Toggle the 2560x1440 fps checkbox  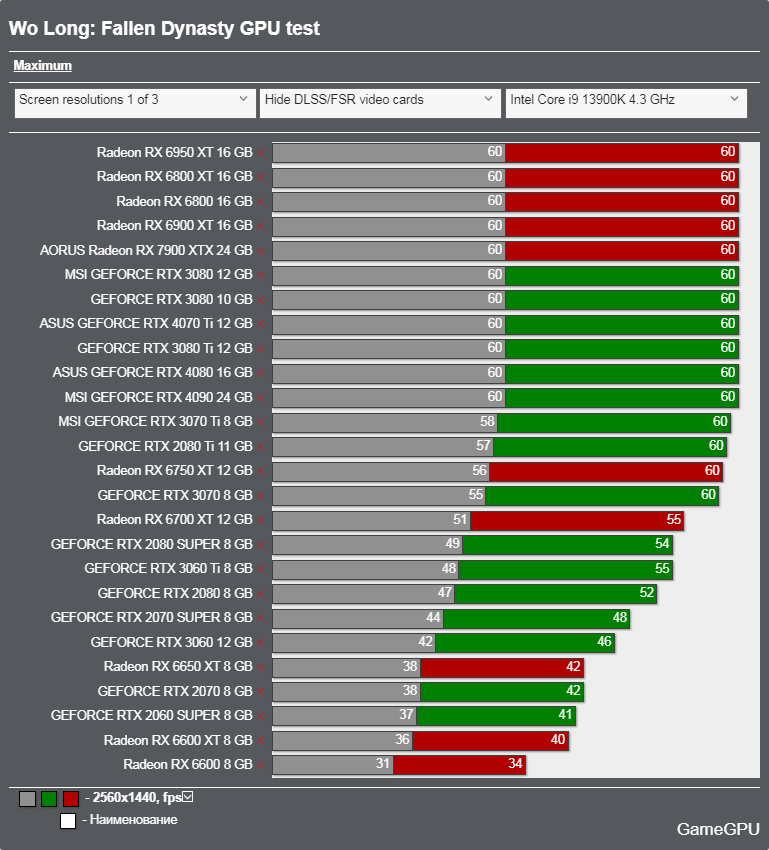pos(188,797)
